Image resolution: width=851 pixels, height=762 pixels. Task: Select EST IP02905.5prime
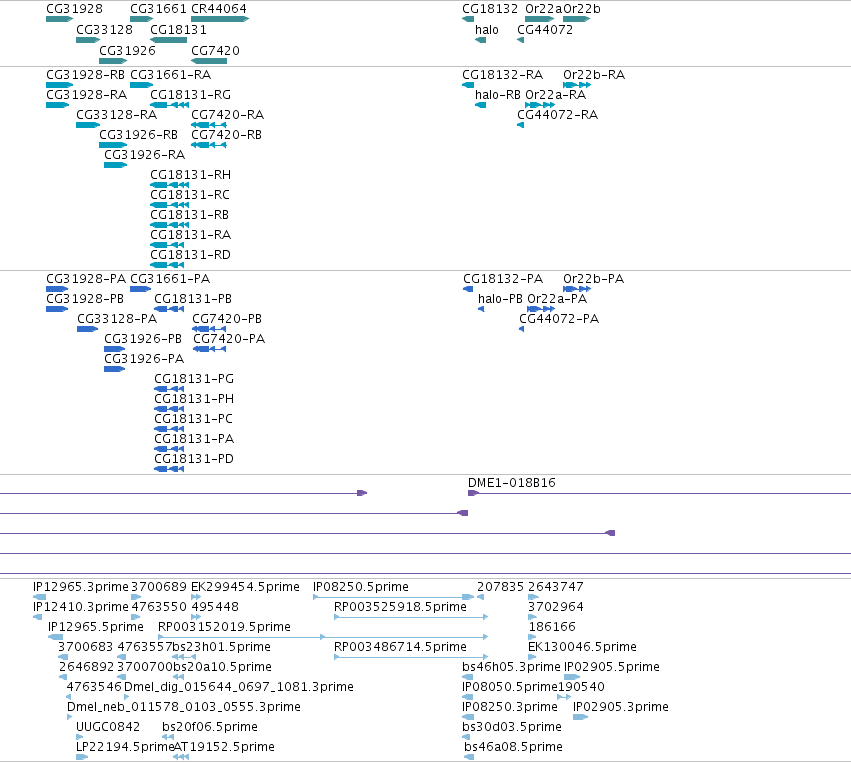572,677
